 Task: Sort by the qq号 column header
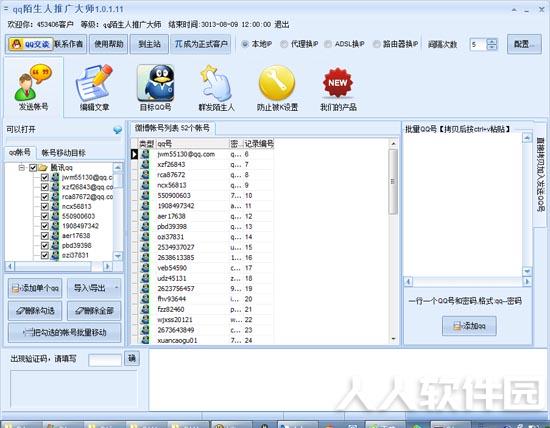[192, 143]
